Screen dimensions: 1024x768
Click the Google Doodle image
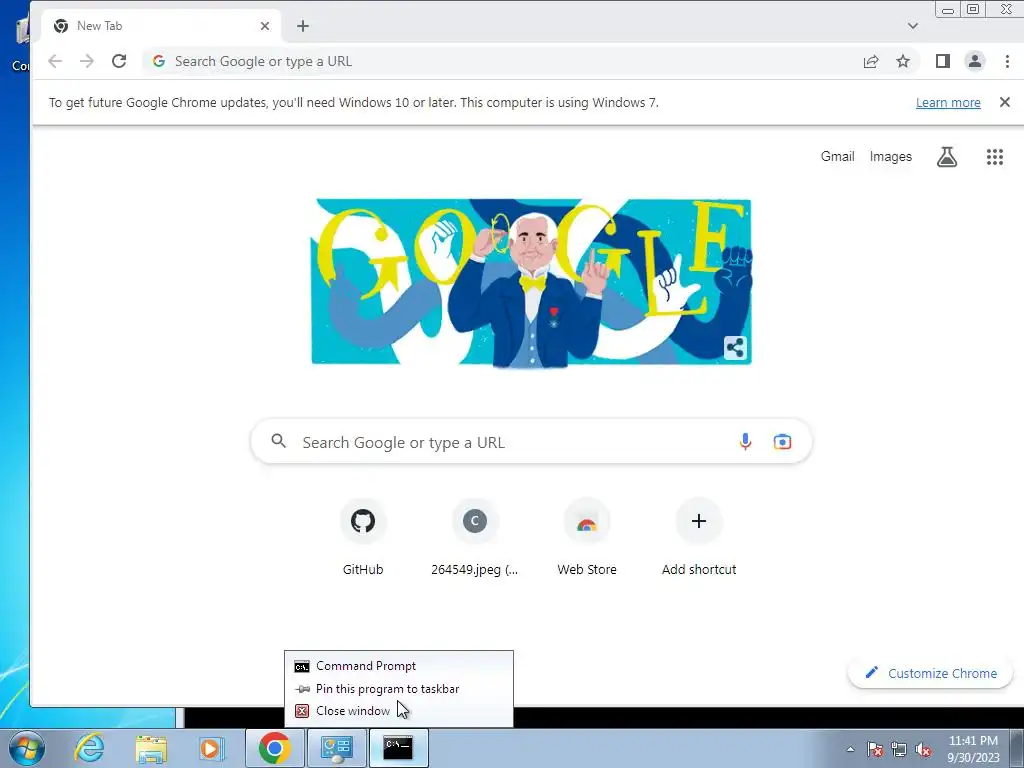(x=531, y=282)
